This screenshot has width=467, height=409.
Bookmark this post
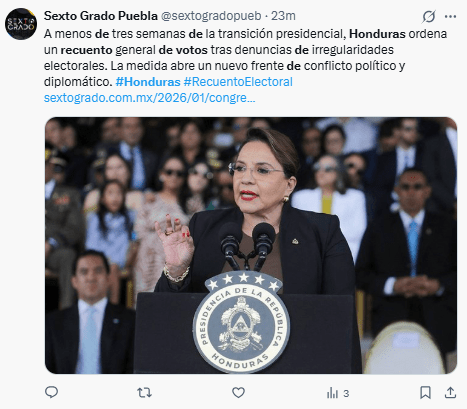[x=425, y=393]
